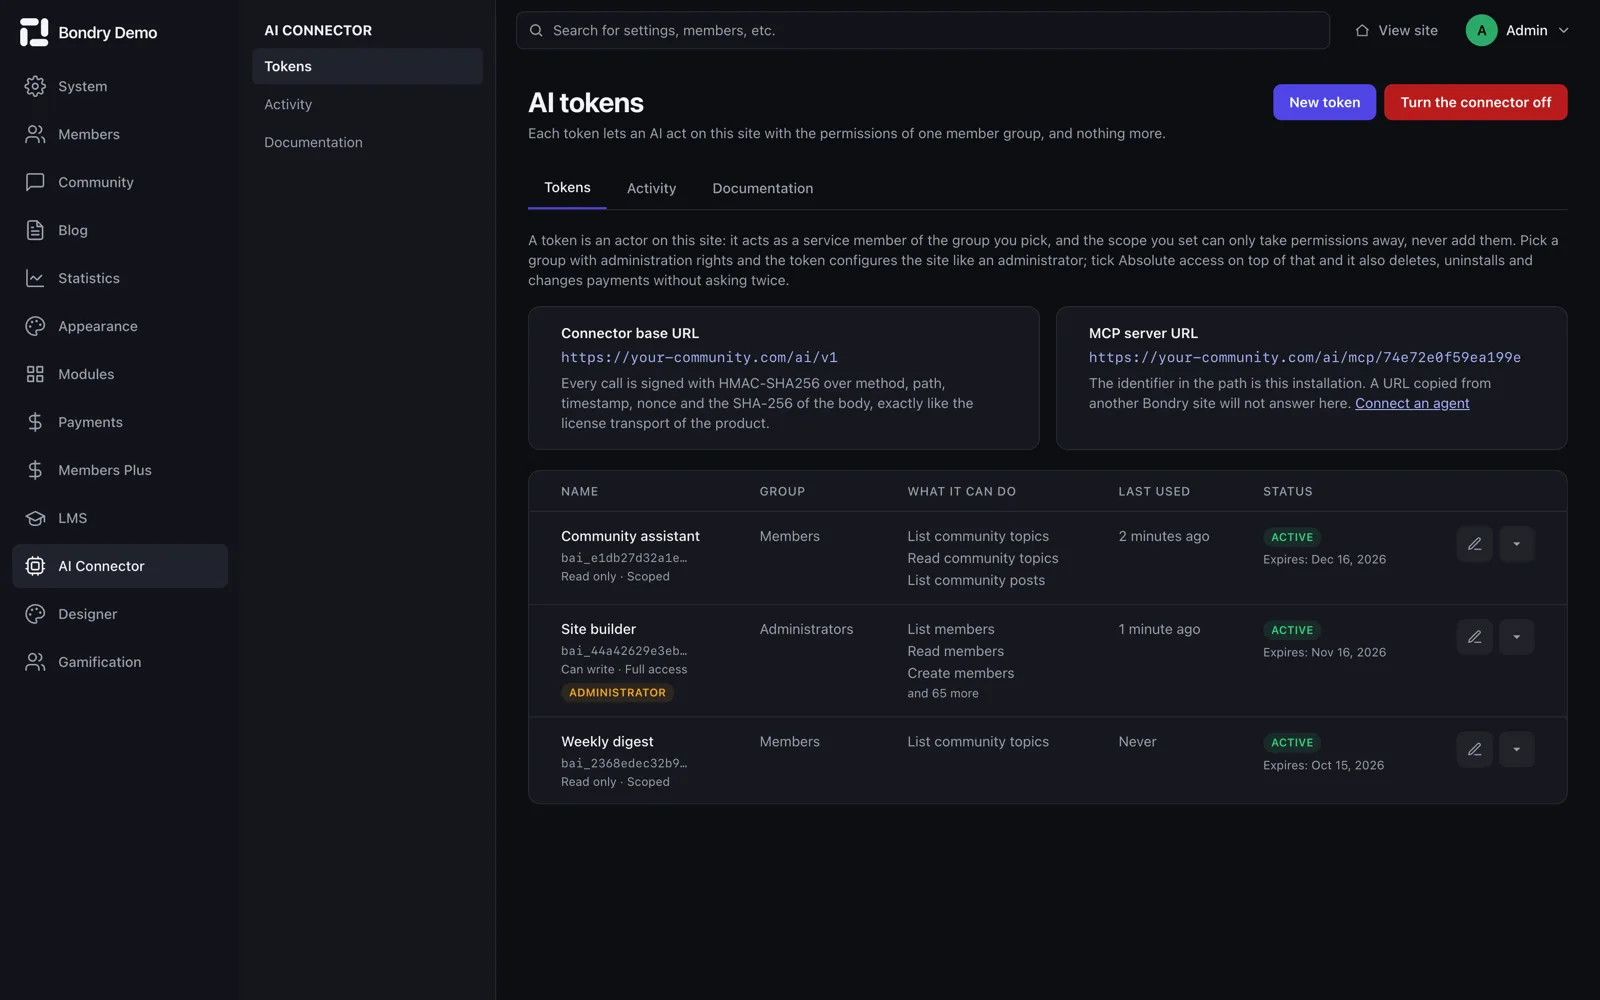This screenshot has height=1000, width=1600.
Task: Open Gamification people icon
Action: 35,662
